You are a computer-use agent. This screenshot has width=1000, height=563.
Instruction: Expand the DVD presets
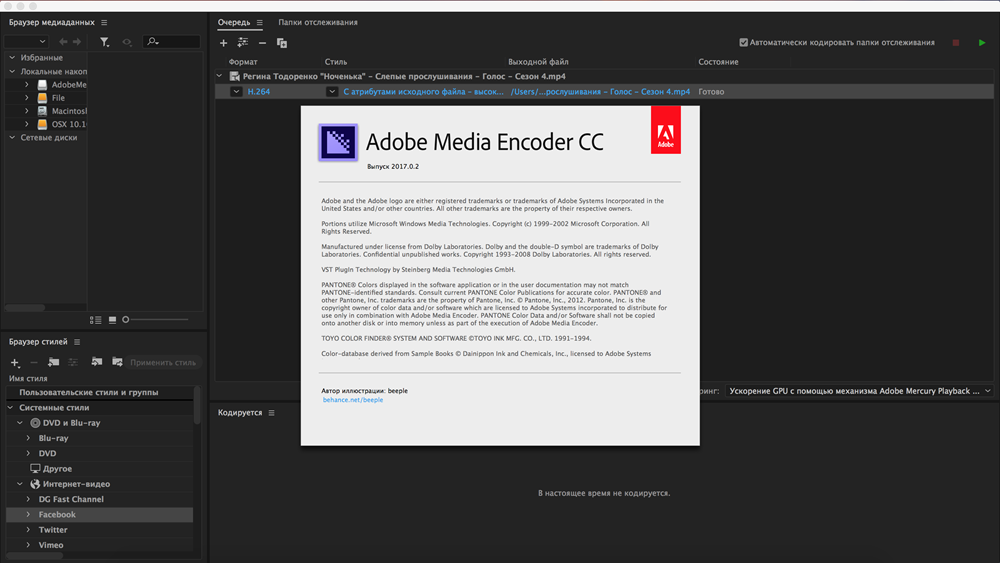(28, 453)
